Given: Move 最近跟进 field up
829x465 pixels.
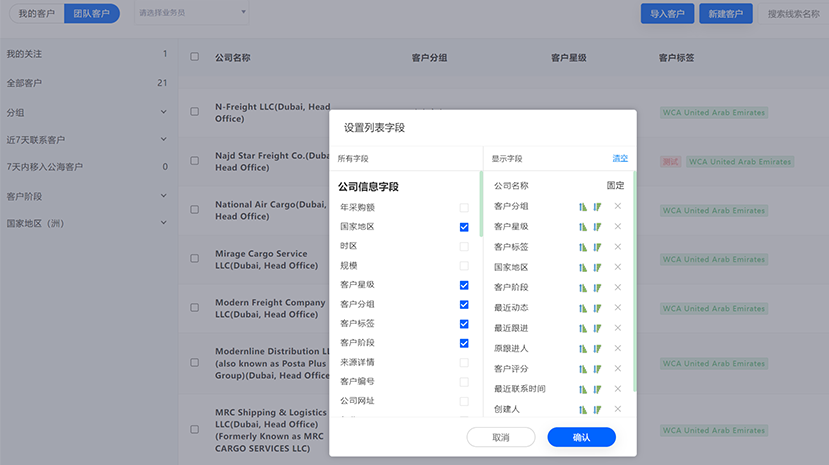Looking at the screenshot, I should coord(583,328).
